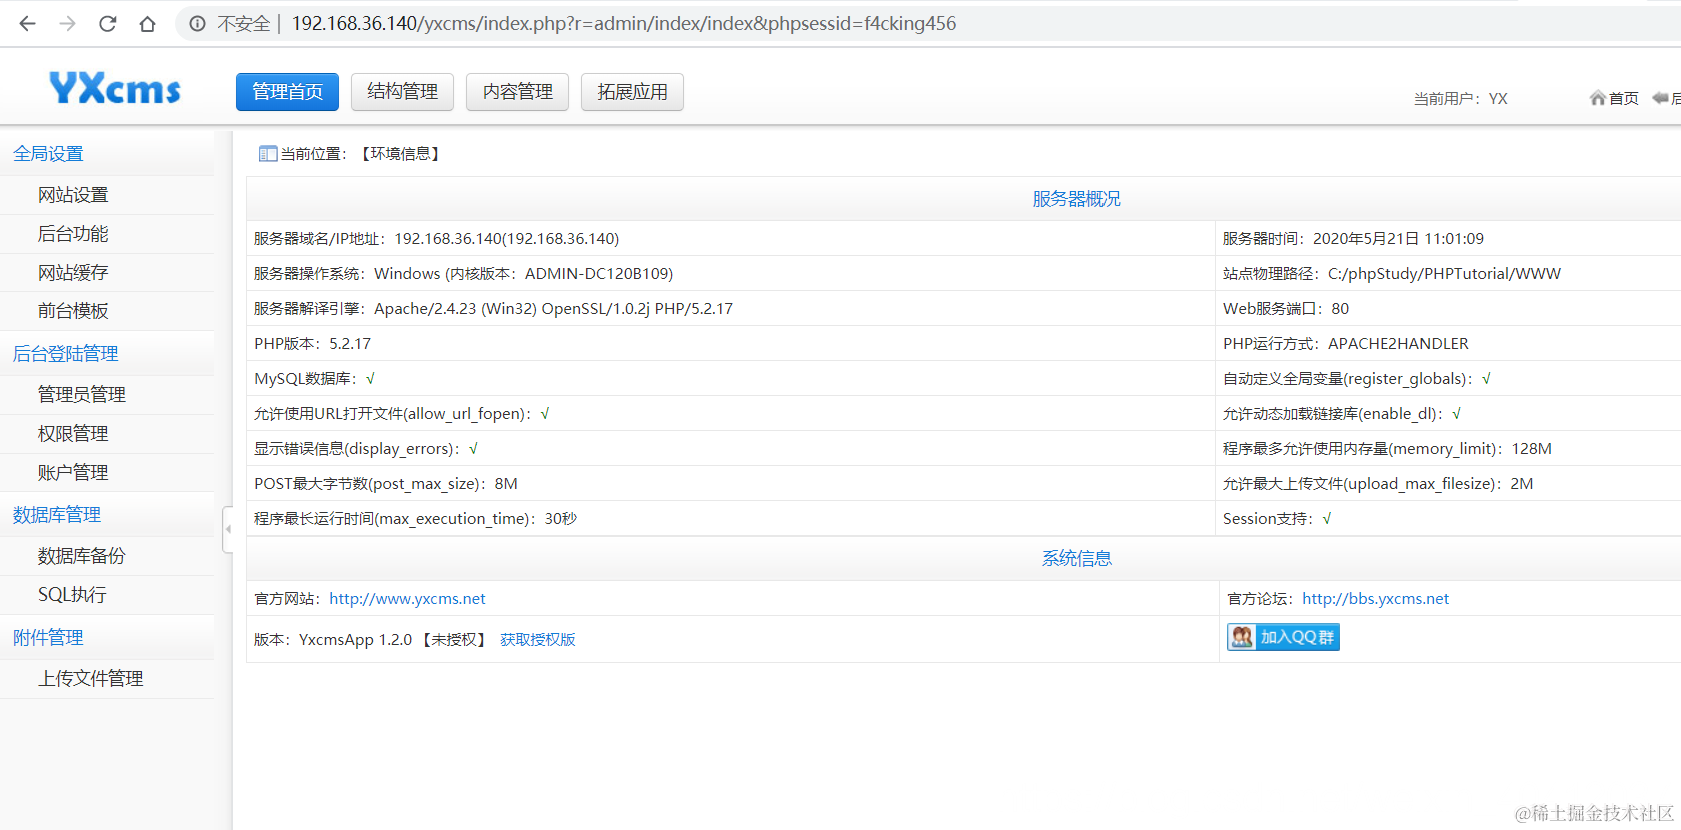Click the 首页 link in the header
1681x830 pixels.
1623,98
